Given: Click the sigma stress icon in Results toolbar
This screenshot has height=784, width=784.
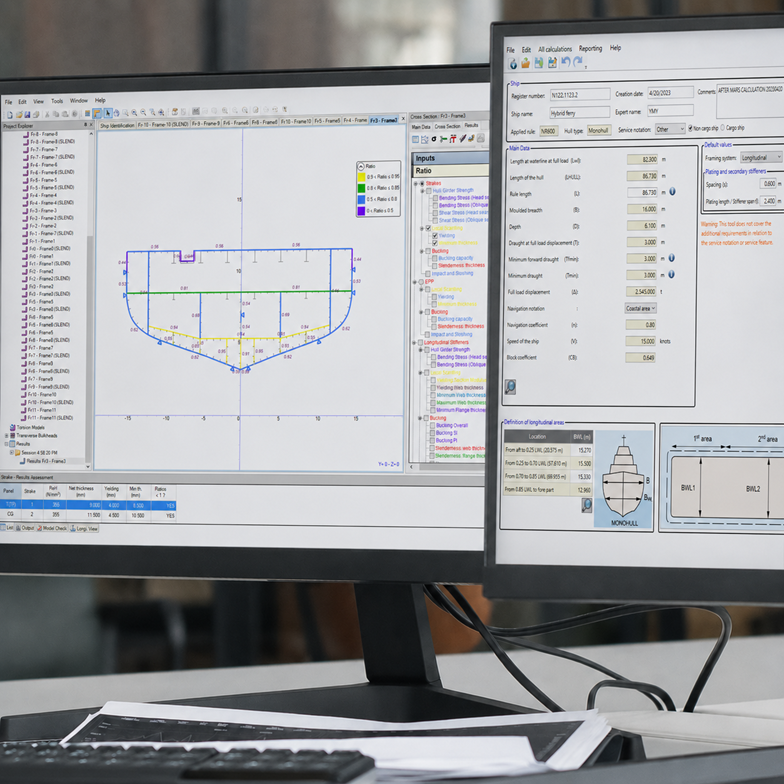Looking at the screenshot, I should (434, 139).
